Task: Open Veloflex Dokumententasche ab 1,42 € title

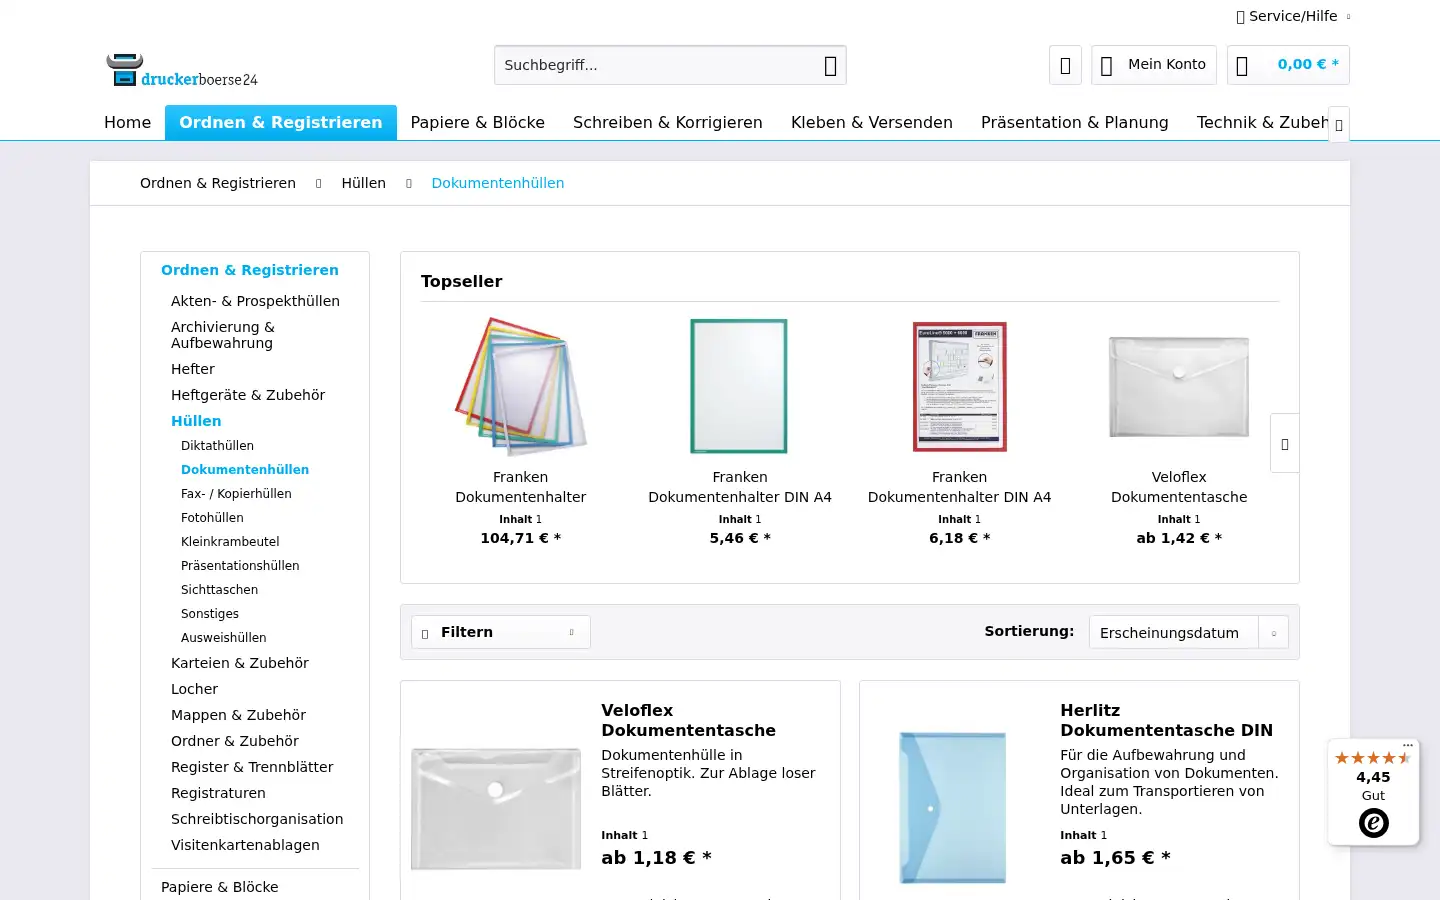Action: tap(1179, 487)
